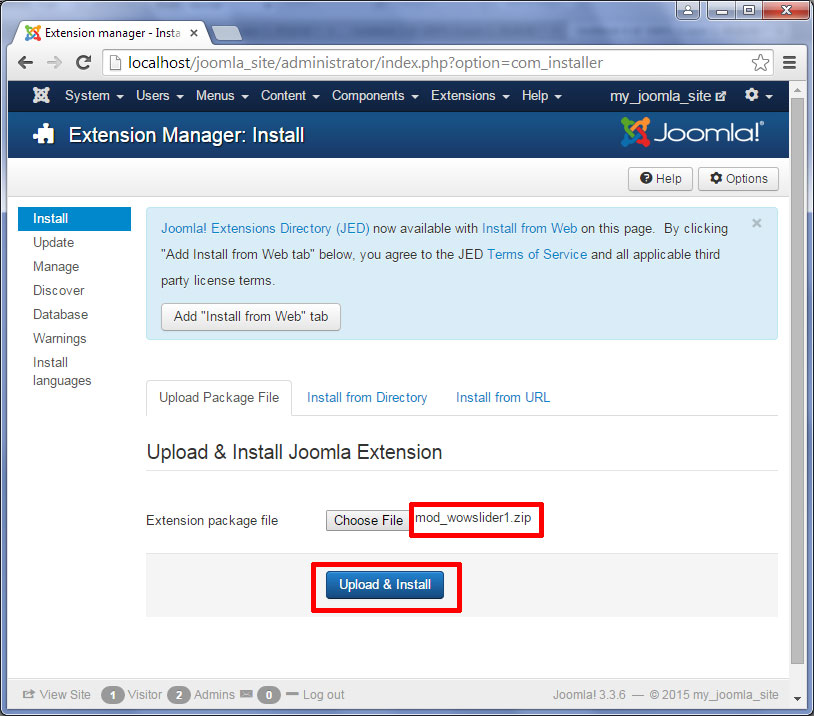Click the browser forward arrow
Screen dimensions: 814x716
pyautogui.click(x=54, y=63)
